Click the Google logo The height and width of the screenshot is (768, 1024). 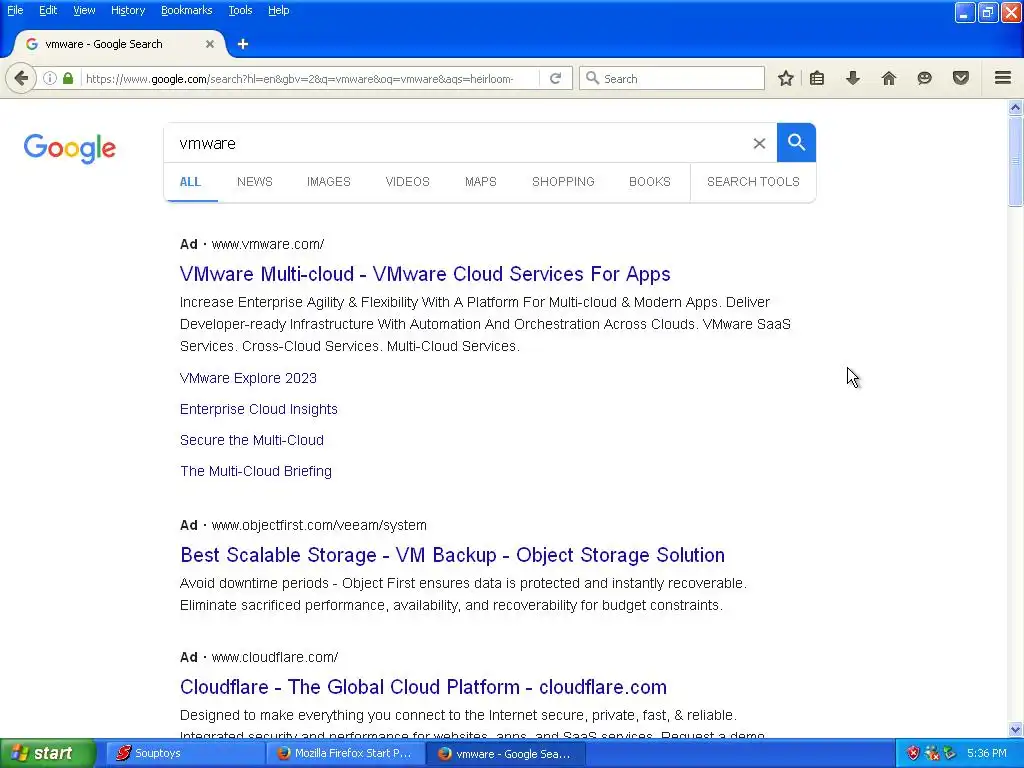pyautogui.click(x=70, y=148)
